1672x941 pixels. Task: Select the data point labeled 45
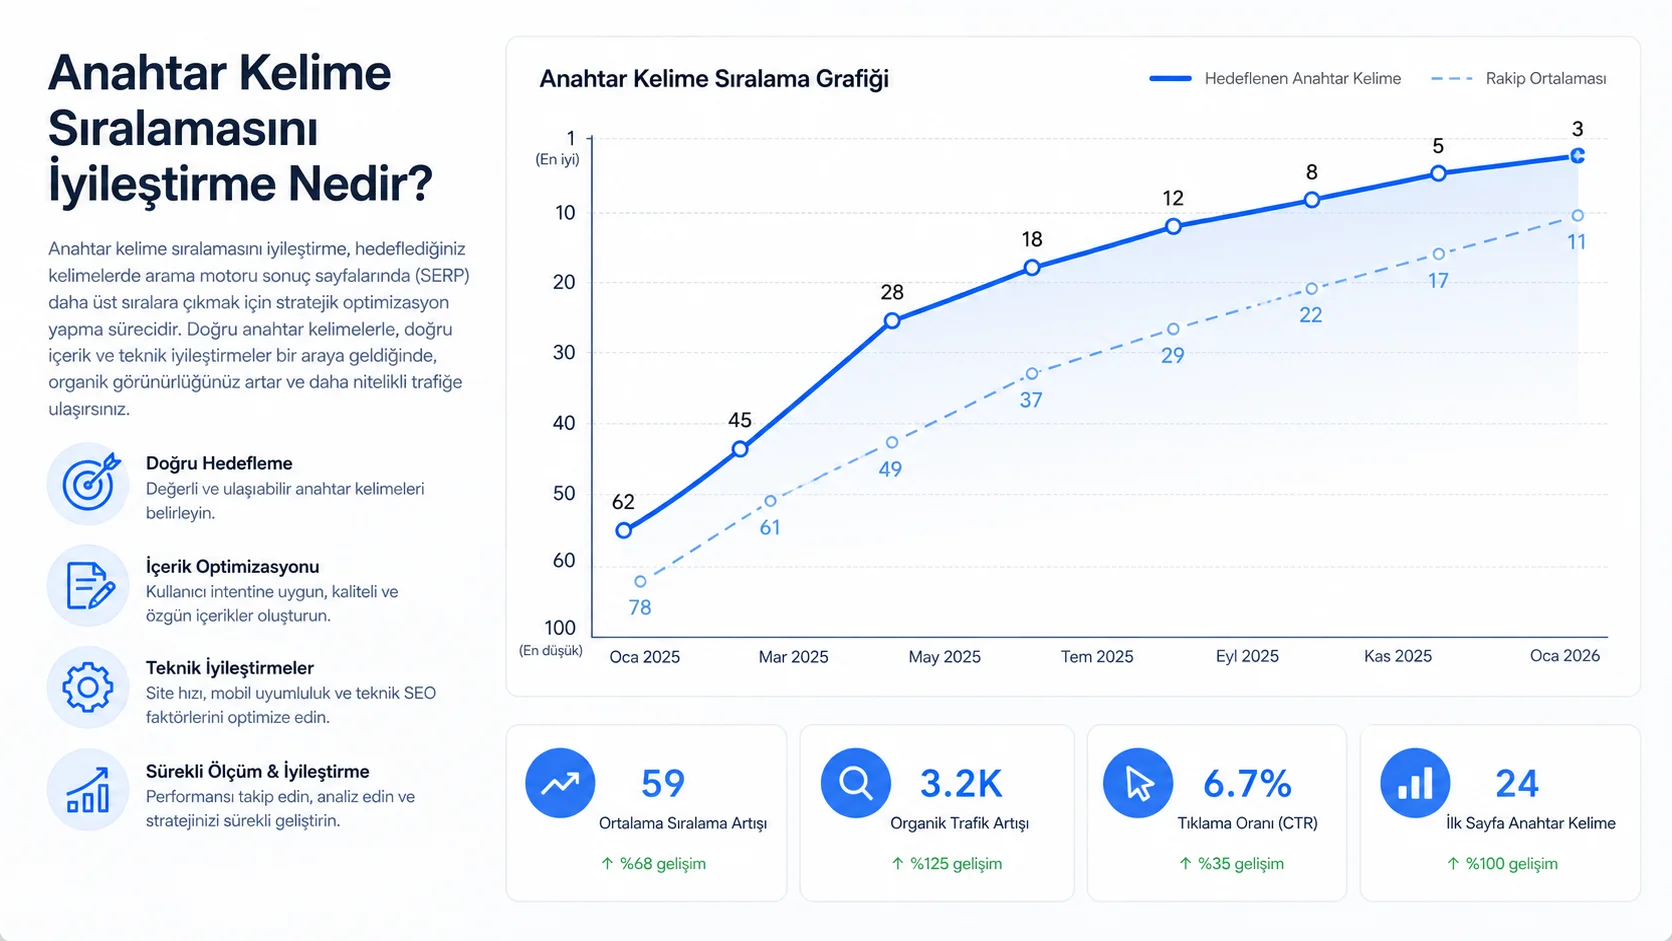pos(740,449)
